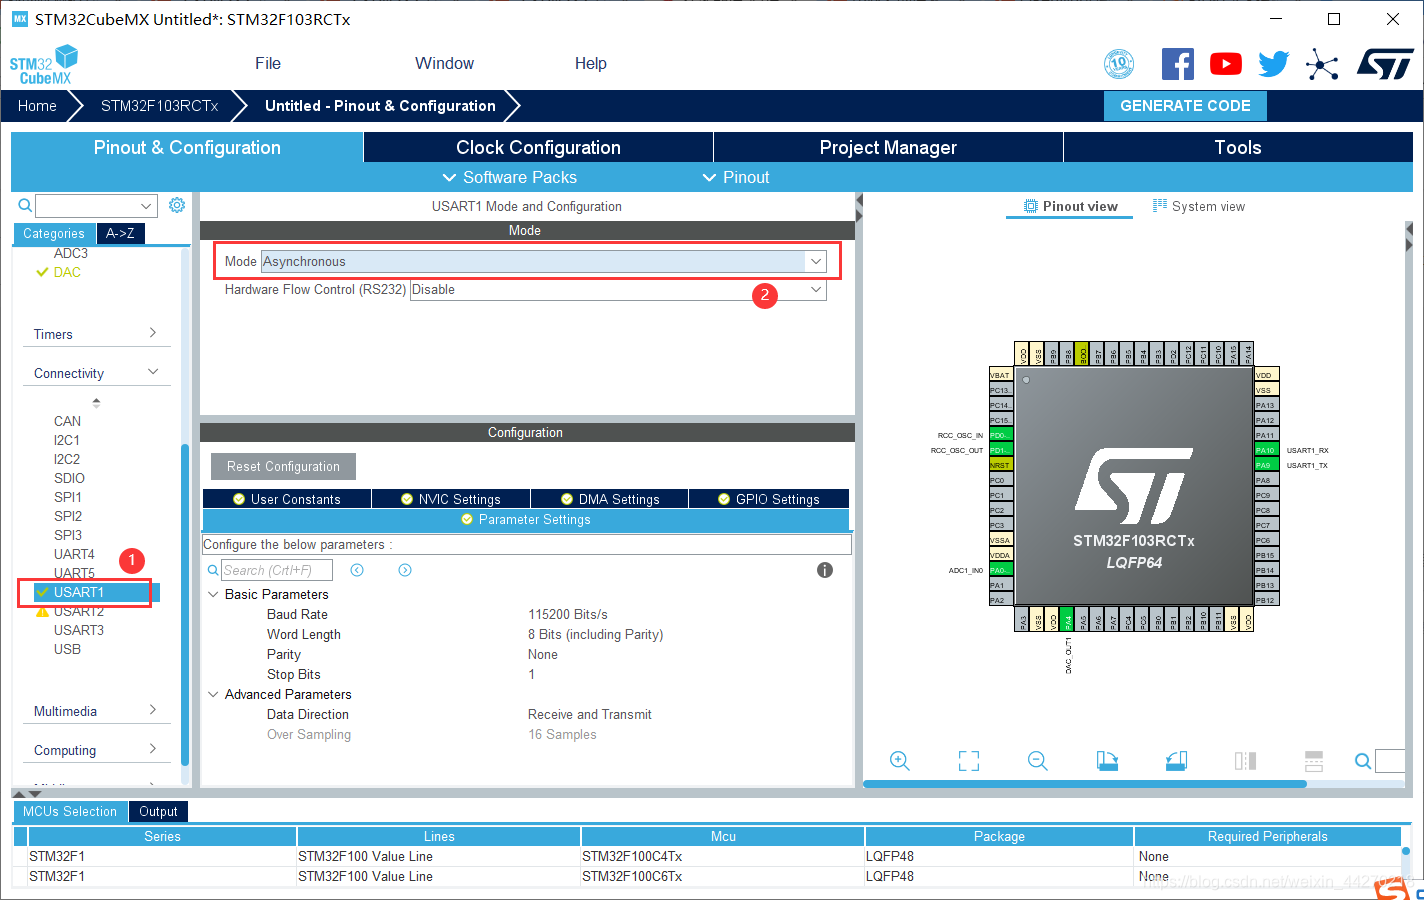1424x900 pixels.
Task: Collapse the Connectivity category
Action: pyautogui.click(x=95, y=373)
